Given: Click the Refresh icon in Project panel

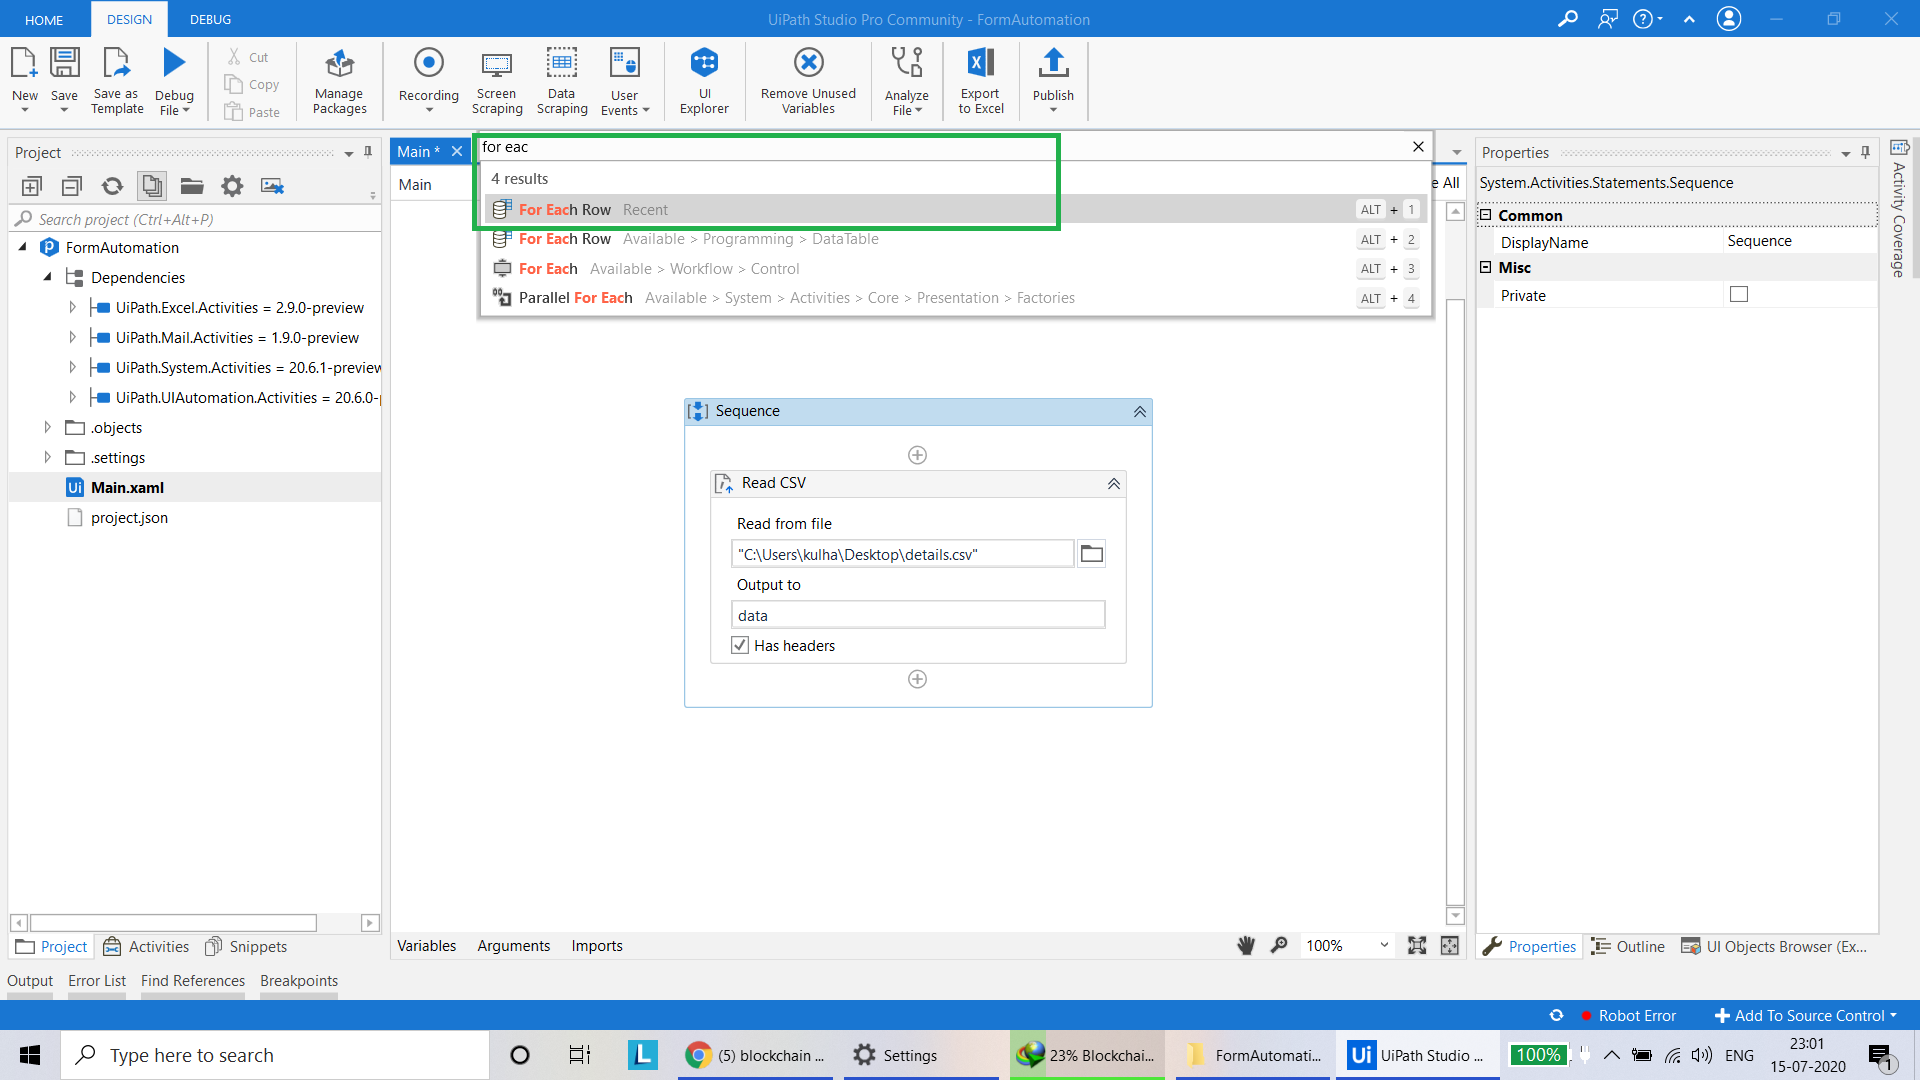Looking at the screenshot, I should (x=112, y=186).
